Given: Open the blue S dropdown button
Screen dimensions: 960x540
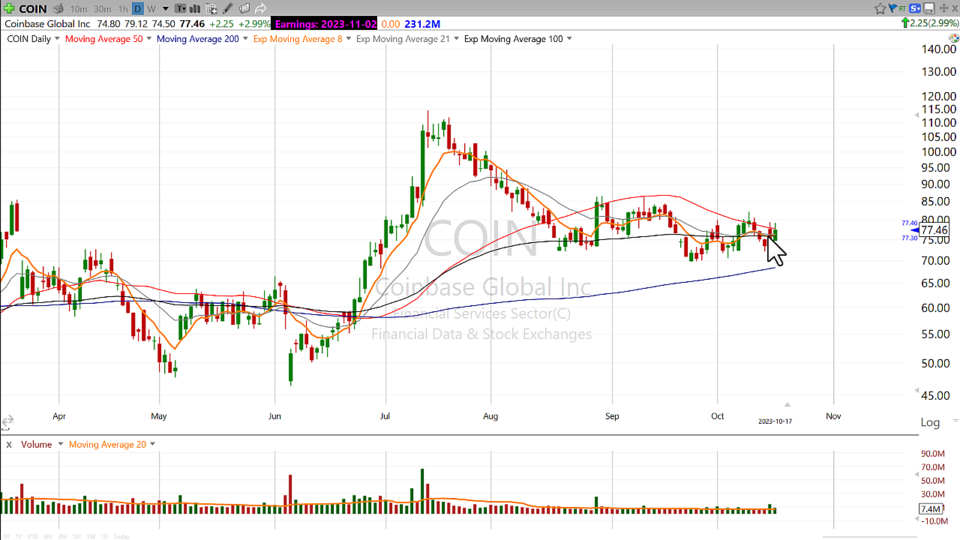Looking at the screenshot, I should 915,8.
